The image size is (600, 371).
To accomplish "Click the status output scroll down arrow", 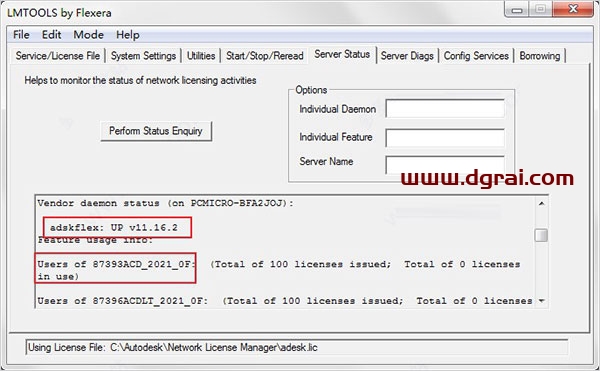I will click(x=541, y=301).
